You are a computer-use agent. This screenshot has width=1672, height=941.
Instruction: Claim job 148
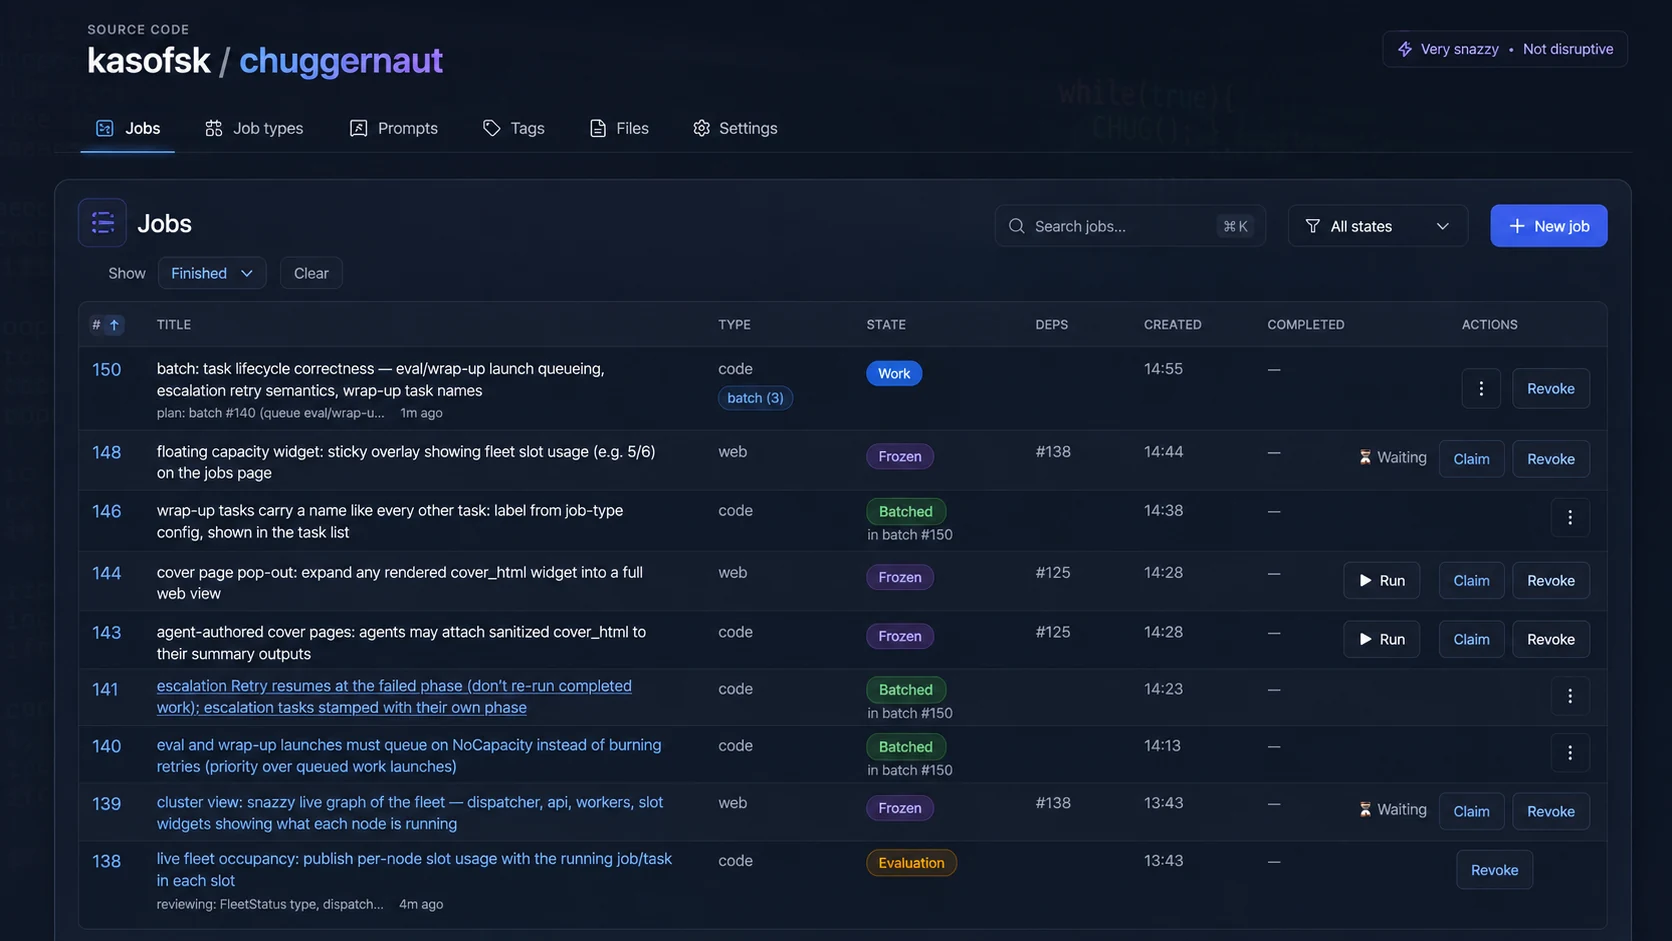pos(1471,459)
